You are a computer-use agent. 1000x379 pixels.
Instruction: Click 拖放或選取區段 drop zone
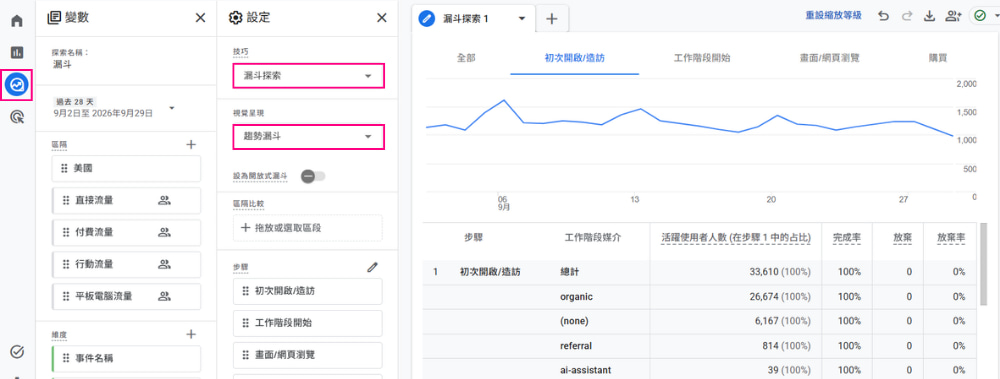[x=308, y=228]
